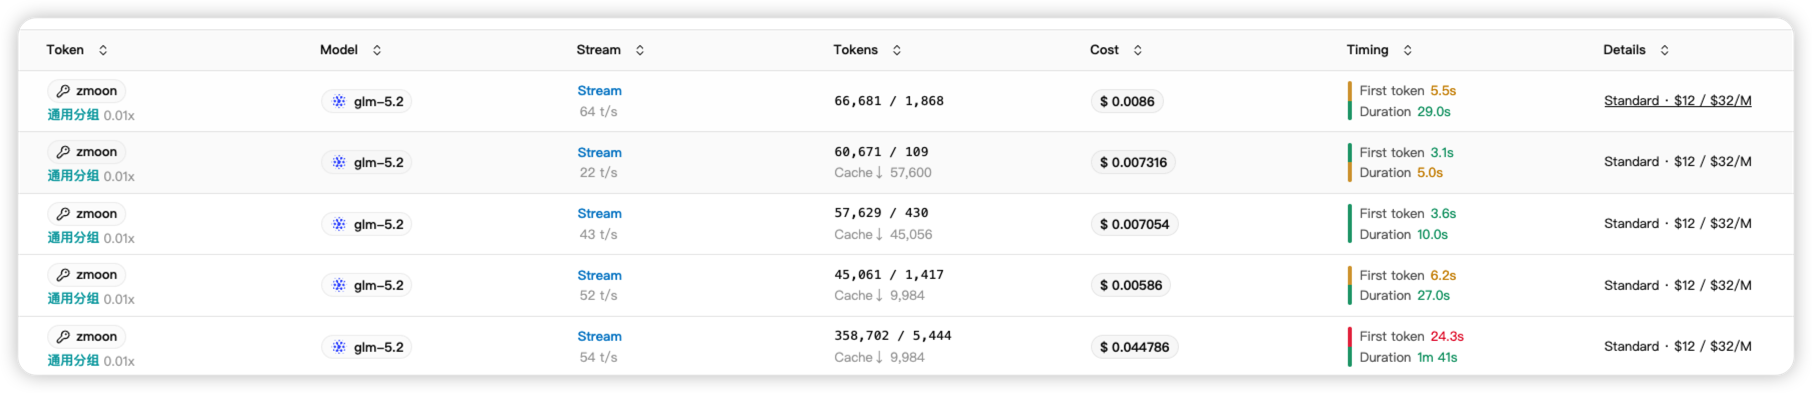Sort by Stream column arrows icon
The height and width of the screenshot is (393, 1812).
[640, 50]
